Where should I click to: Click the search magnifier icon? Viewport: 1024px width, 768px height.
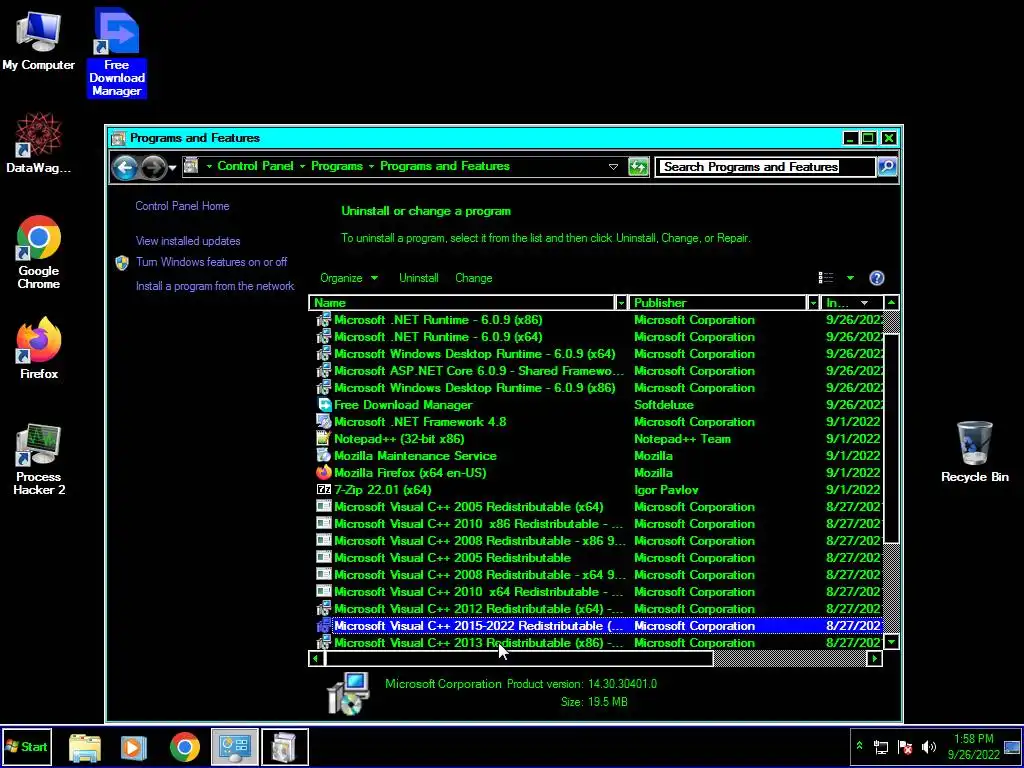pos(887,167)
